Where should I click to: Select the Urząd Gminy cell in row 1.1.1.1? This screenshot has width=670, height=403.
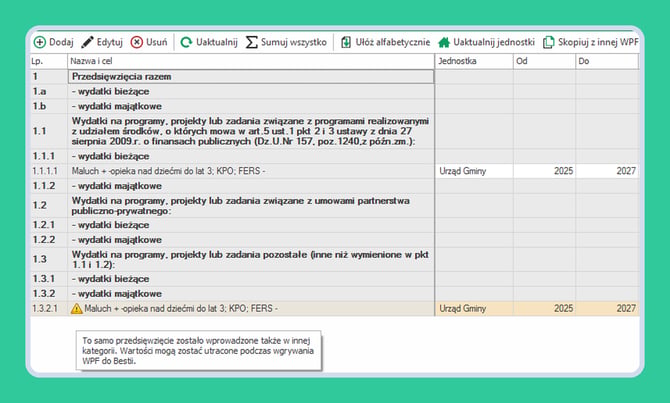(x=474, y=171)
